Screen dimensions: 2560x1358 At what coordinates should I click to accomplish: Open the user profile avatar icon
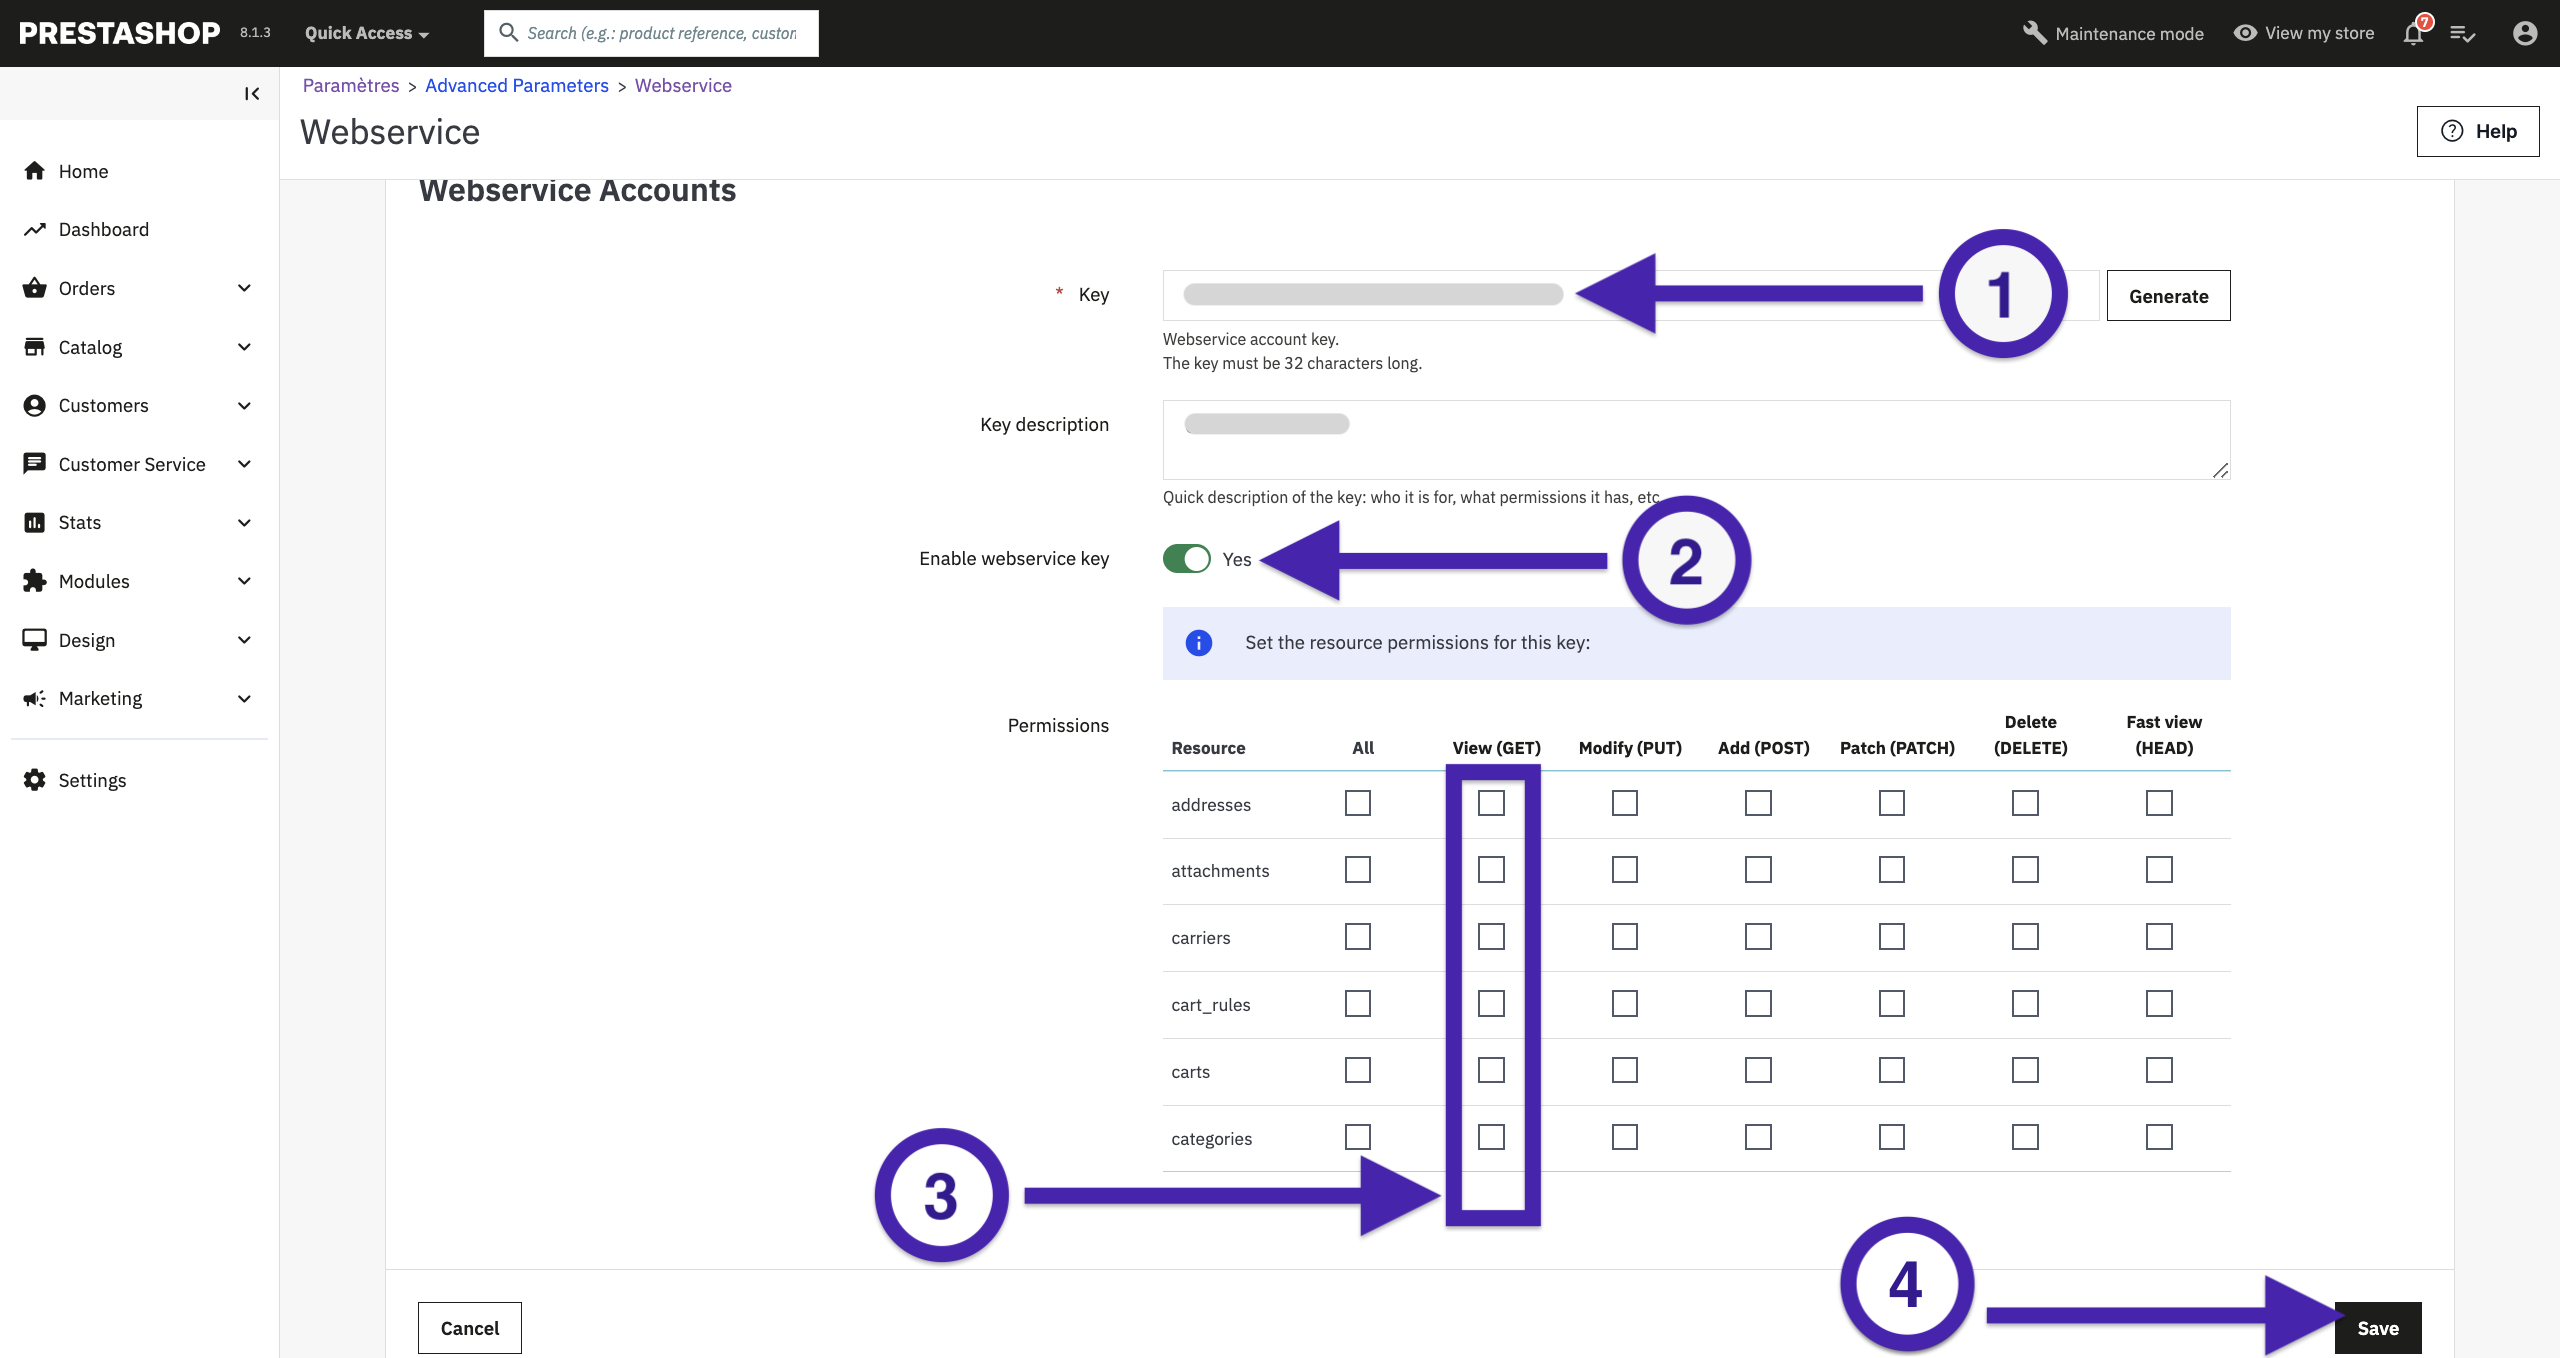[x=2524, y=34]
